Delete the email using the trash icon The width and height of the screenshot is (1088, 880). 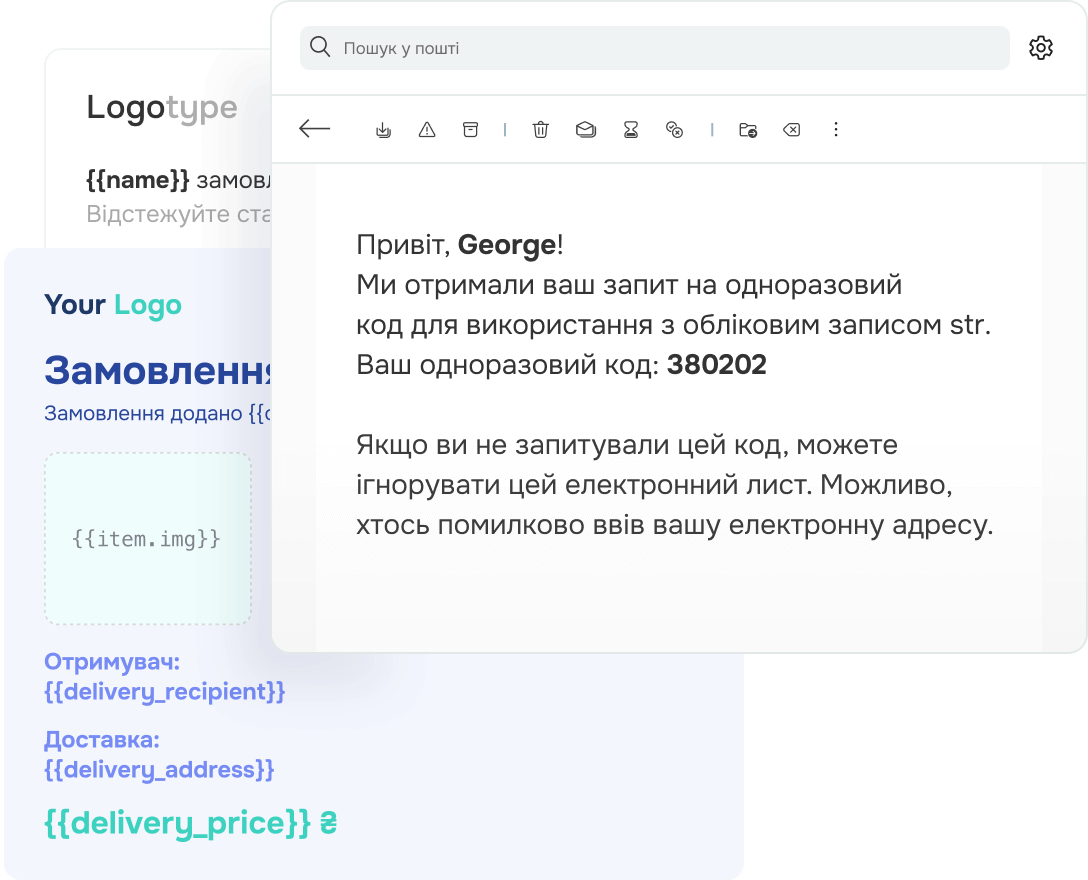(x=540, y=129)
